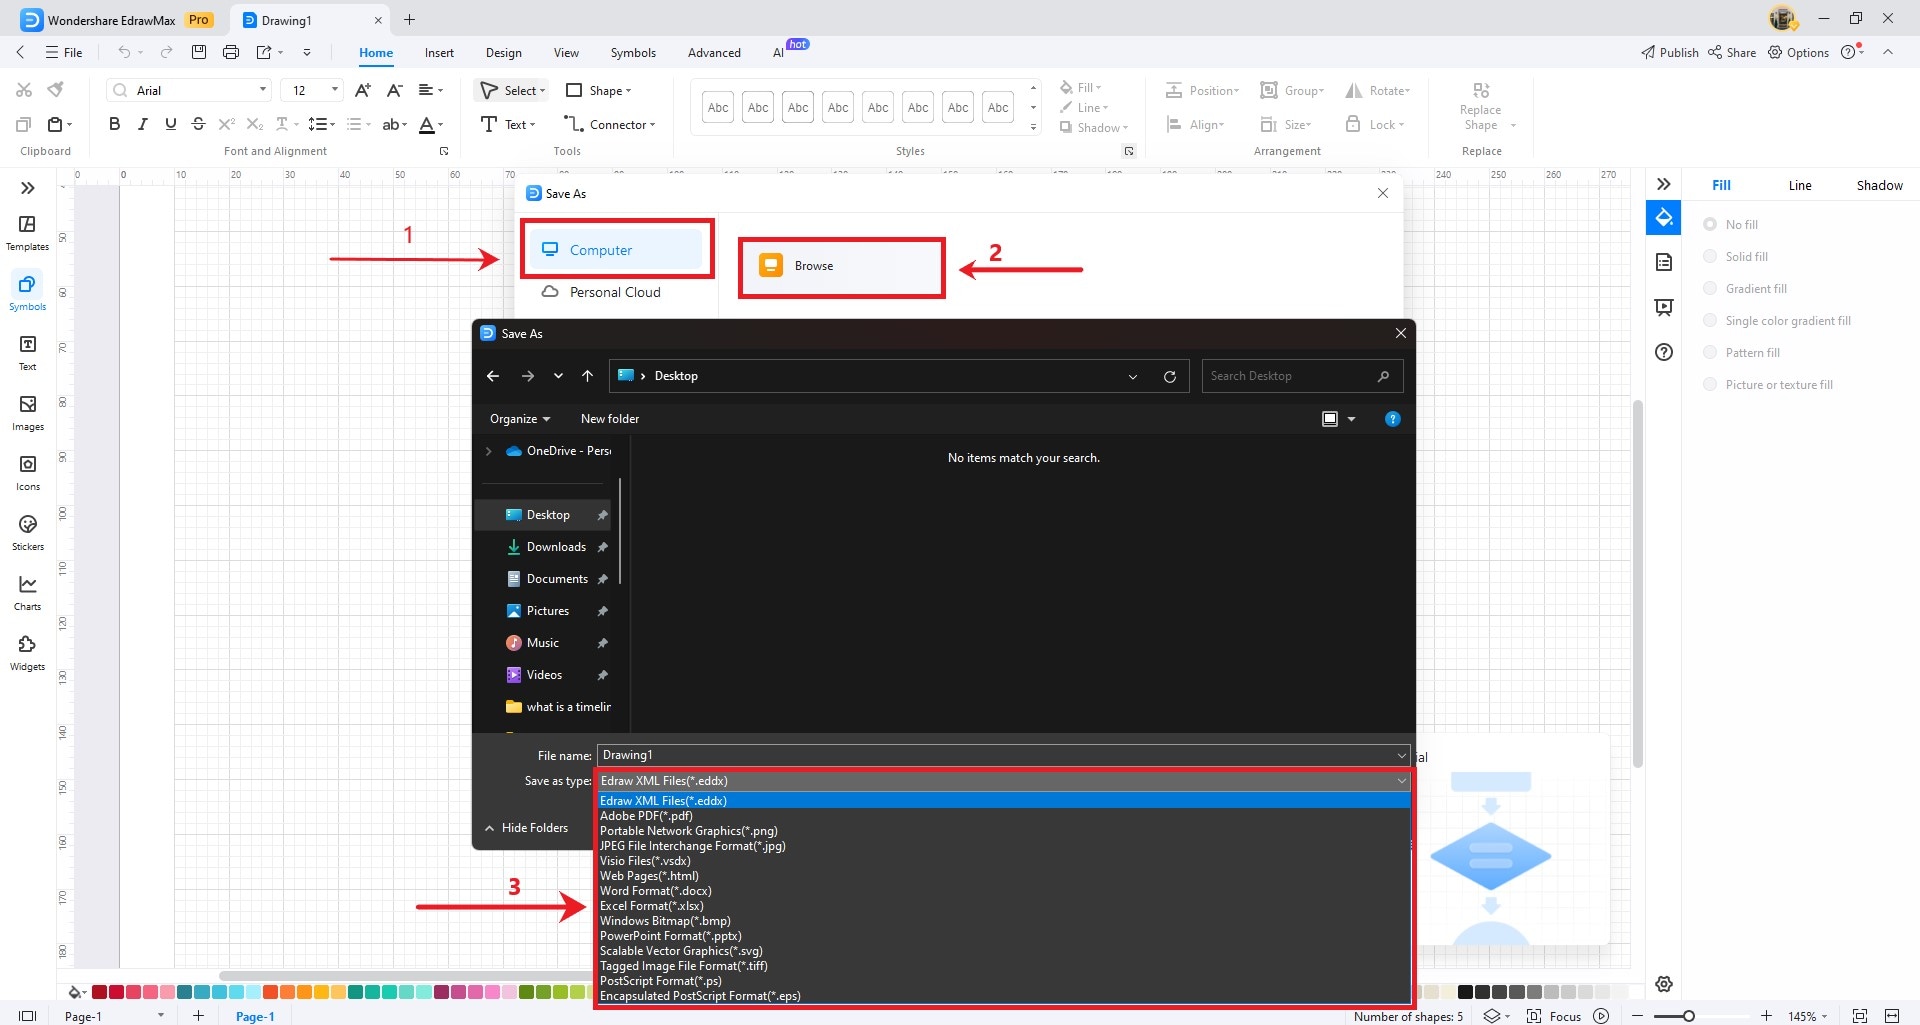Refresh the Desktop folder listing
The height and width of the screenshot is (1025, 1920).
(1169, 376)
